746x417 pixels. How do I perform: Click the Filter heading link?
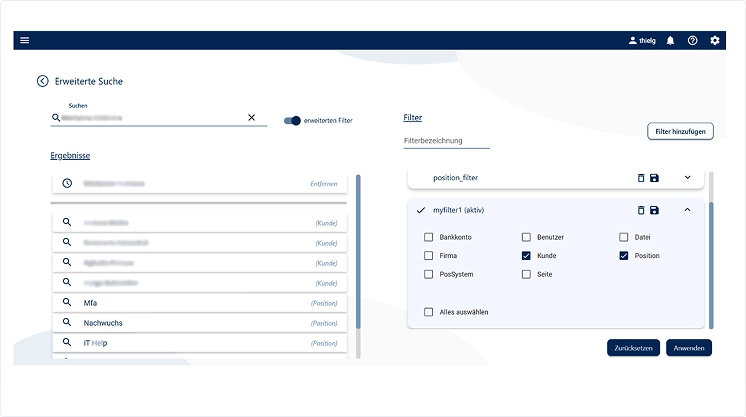click(412, 118)
